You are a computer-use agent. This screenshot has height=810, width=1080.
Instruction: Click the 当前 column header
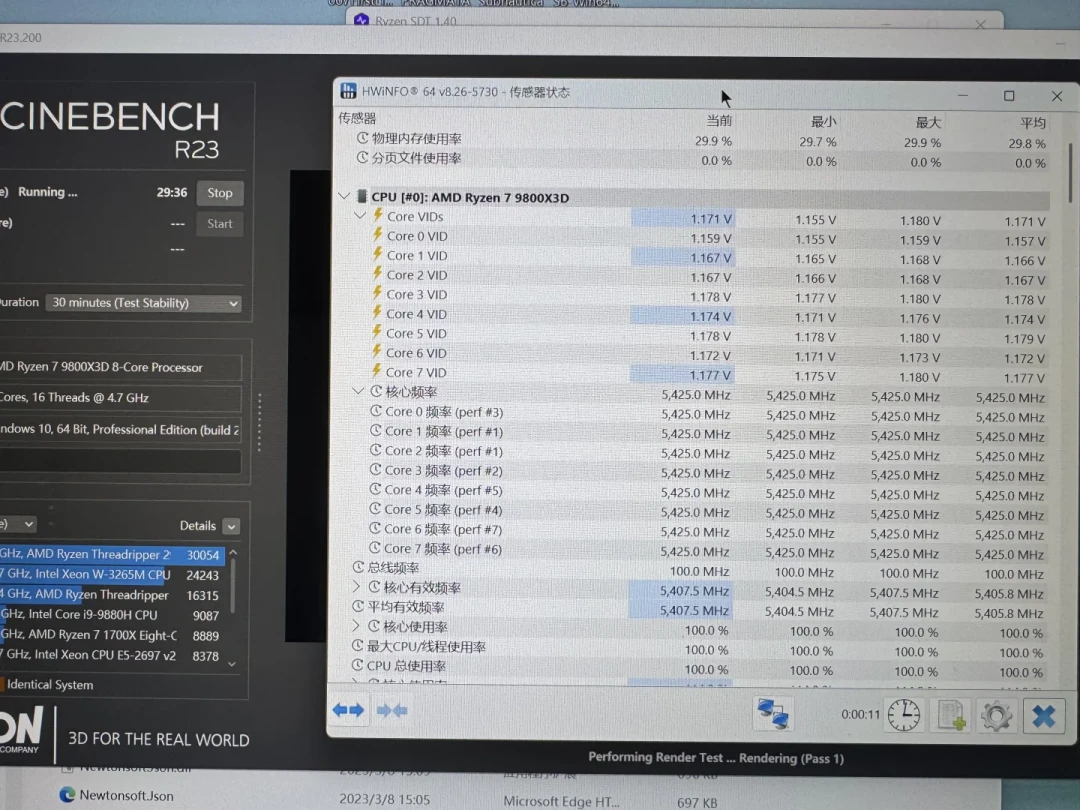coord(718,121)
